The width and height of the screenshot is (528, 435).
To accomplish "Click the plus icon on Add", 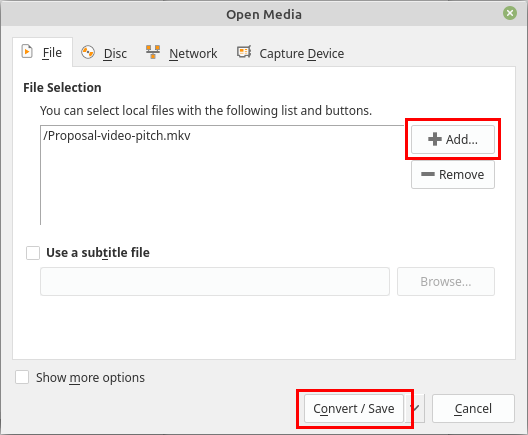I will point(435,139).
